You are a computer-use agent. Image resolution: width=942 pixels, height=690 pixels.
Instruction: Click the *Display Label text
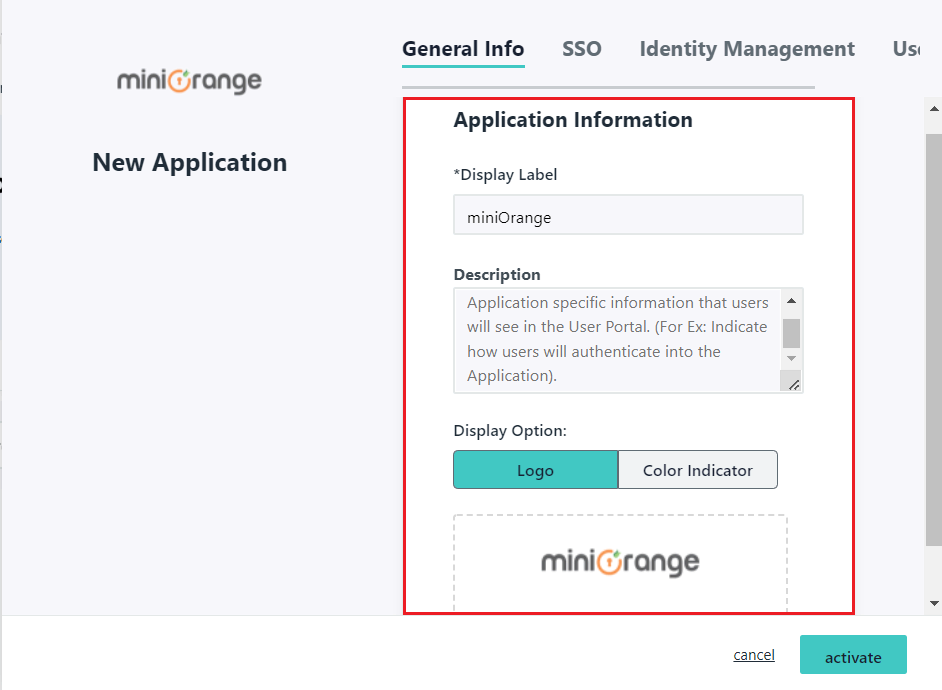point(505,175)
